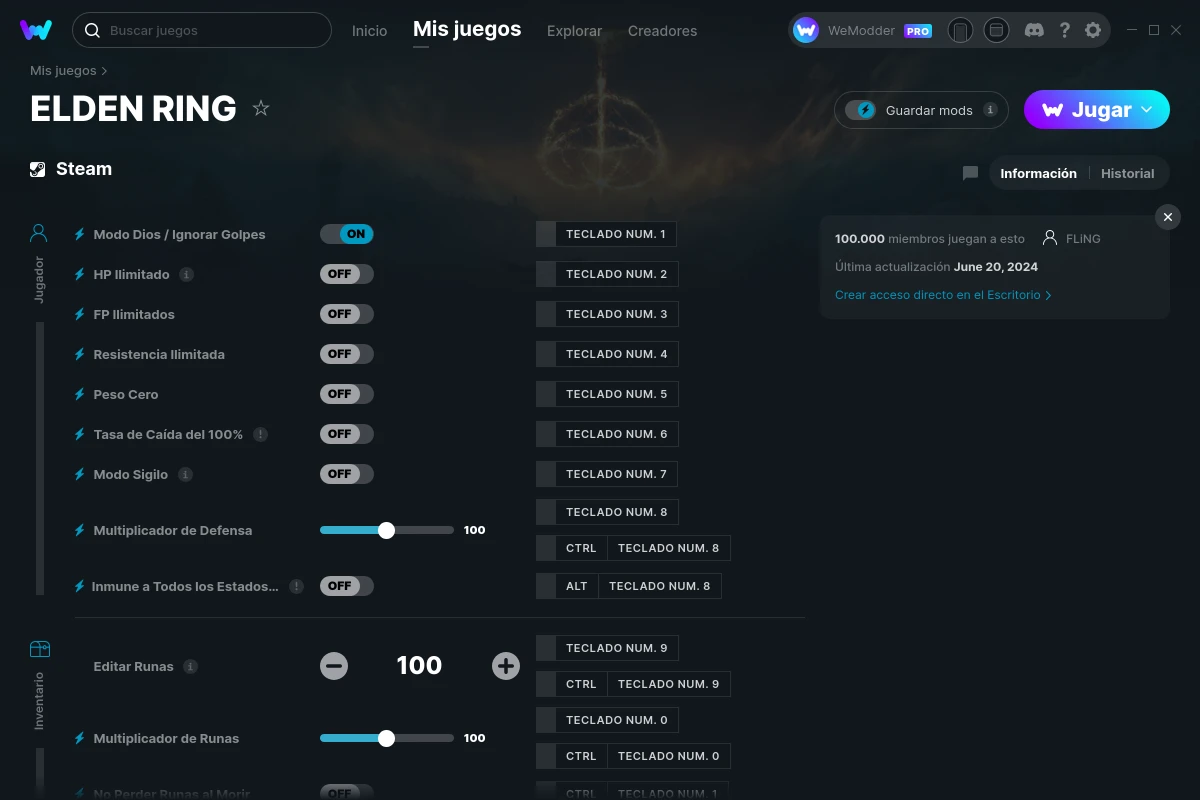The height and width of the screenshot is (800, 1200).
Task: Open the feedback chat bubble icon
Action: pyautogui.click(x=969, y=172)
